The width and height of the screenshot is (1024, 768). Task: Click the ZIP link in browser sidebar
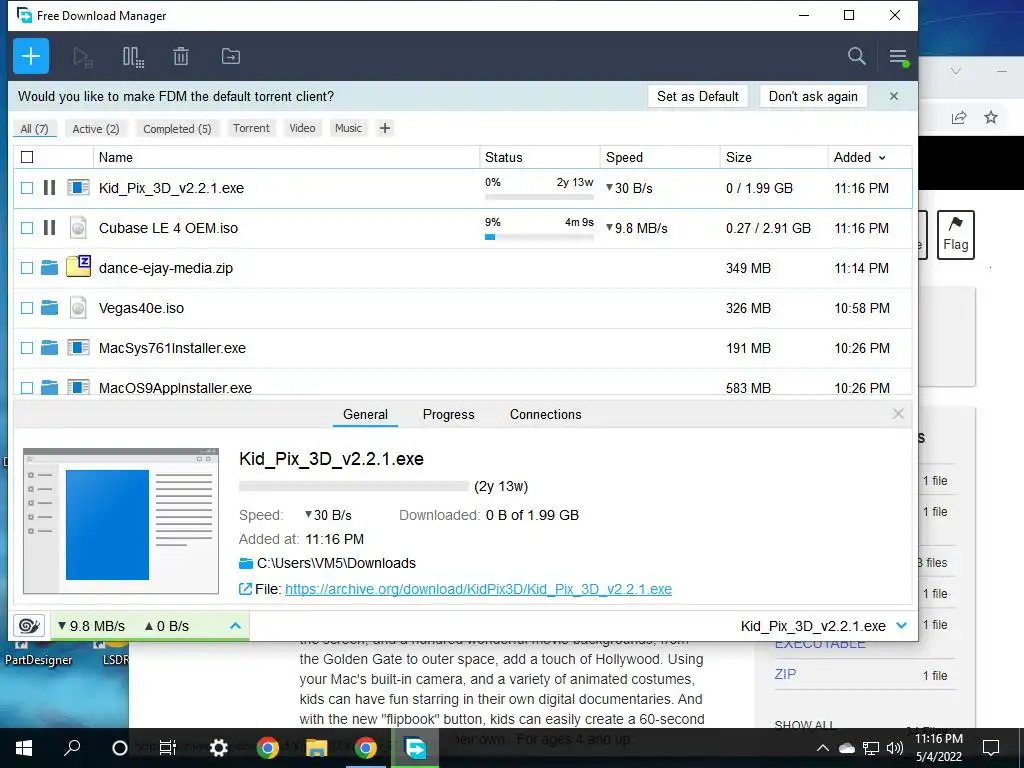(x=785, y=674)
